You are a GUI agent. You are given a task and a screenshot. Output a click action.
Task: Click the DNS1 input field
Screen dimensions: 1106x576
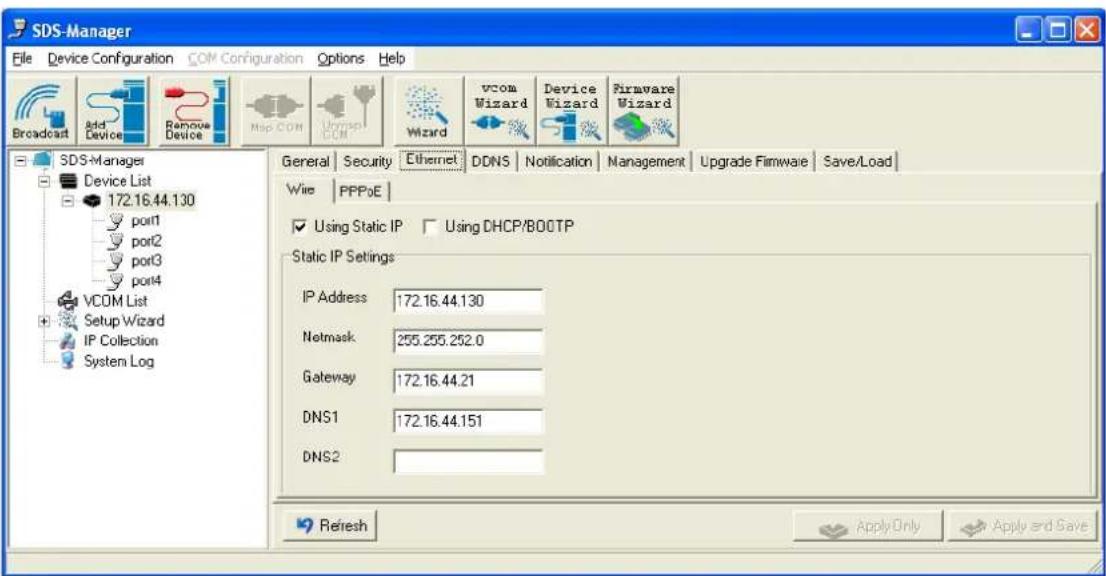(x=468, y=421)
